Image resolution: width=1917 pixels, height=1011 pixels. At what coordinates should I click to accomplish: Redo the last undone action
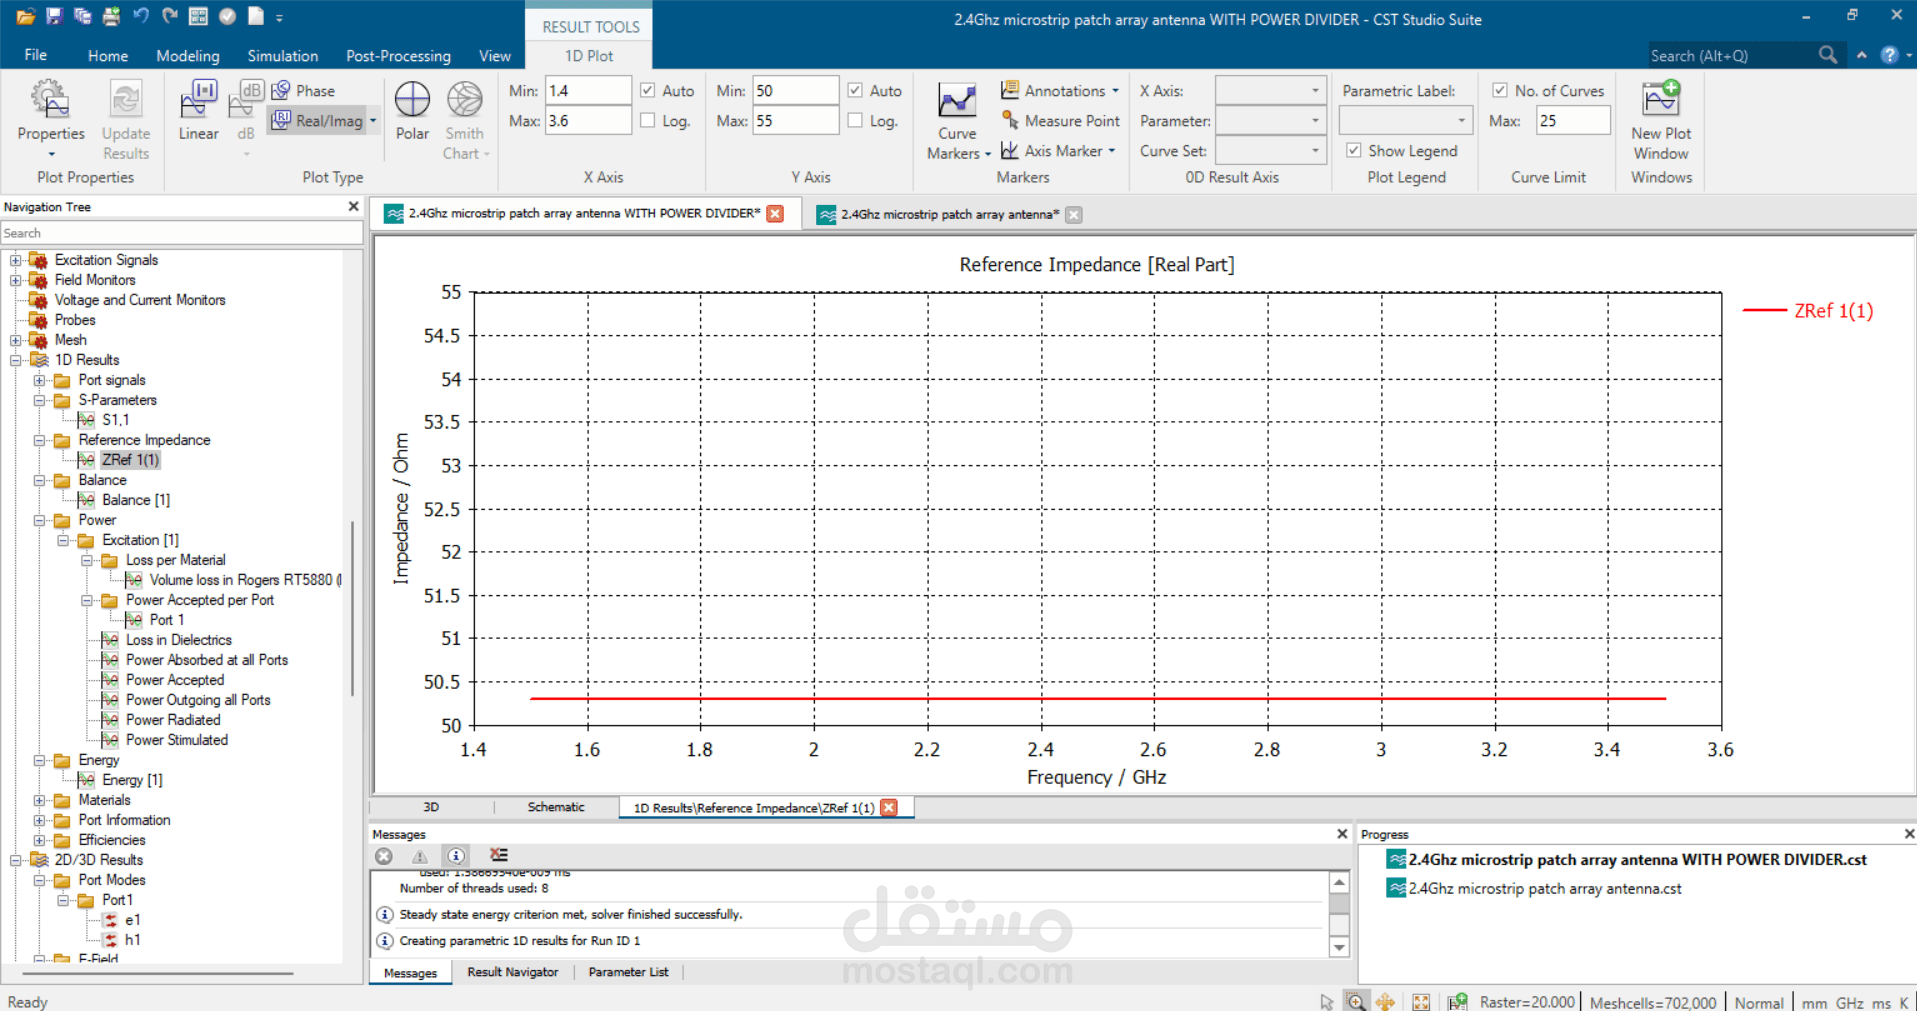pos(169,17)
